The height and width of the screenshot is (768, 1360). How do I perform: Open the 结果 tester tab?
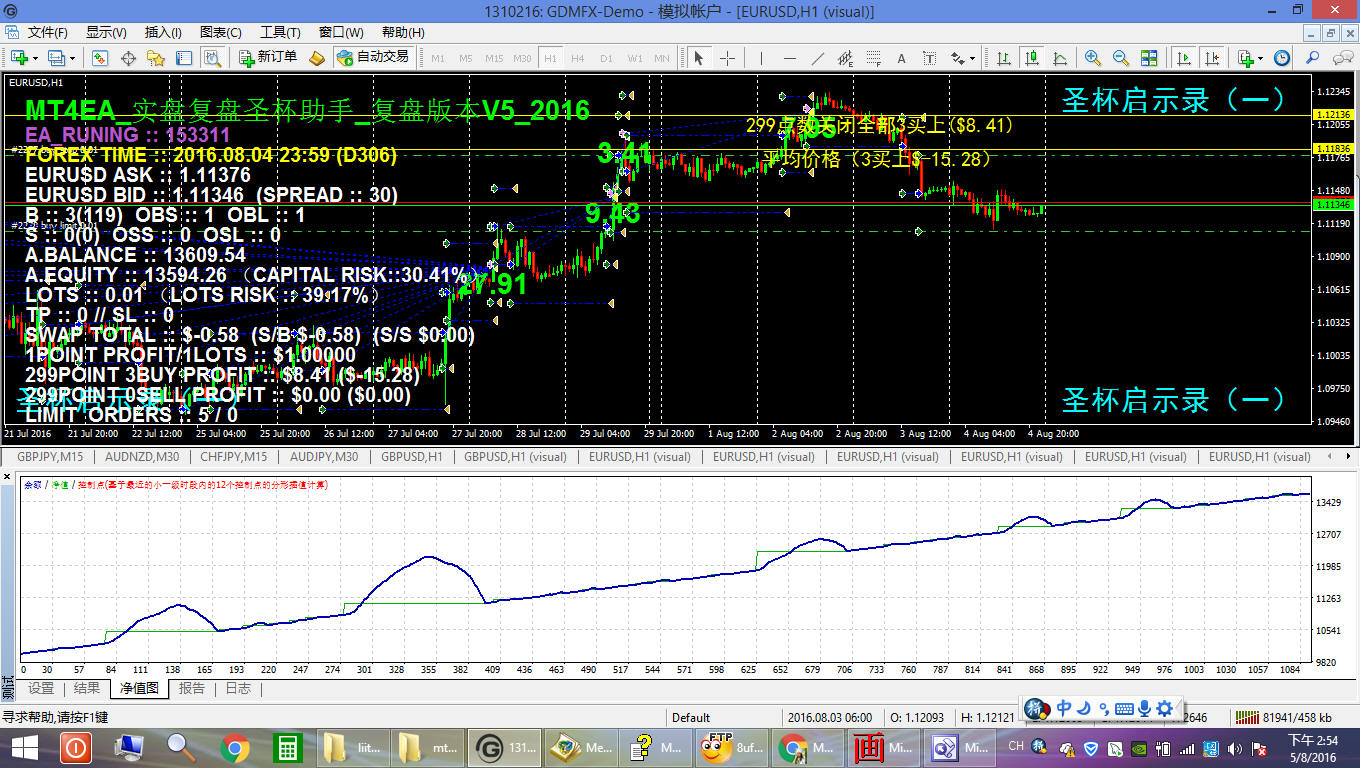[87, 688]
